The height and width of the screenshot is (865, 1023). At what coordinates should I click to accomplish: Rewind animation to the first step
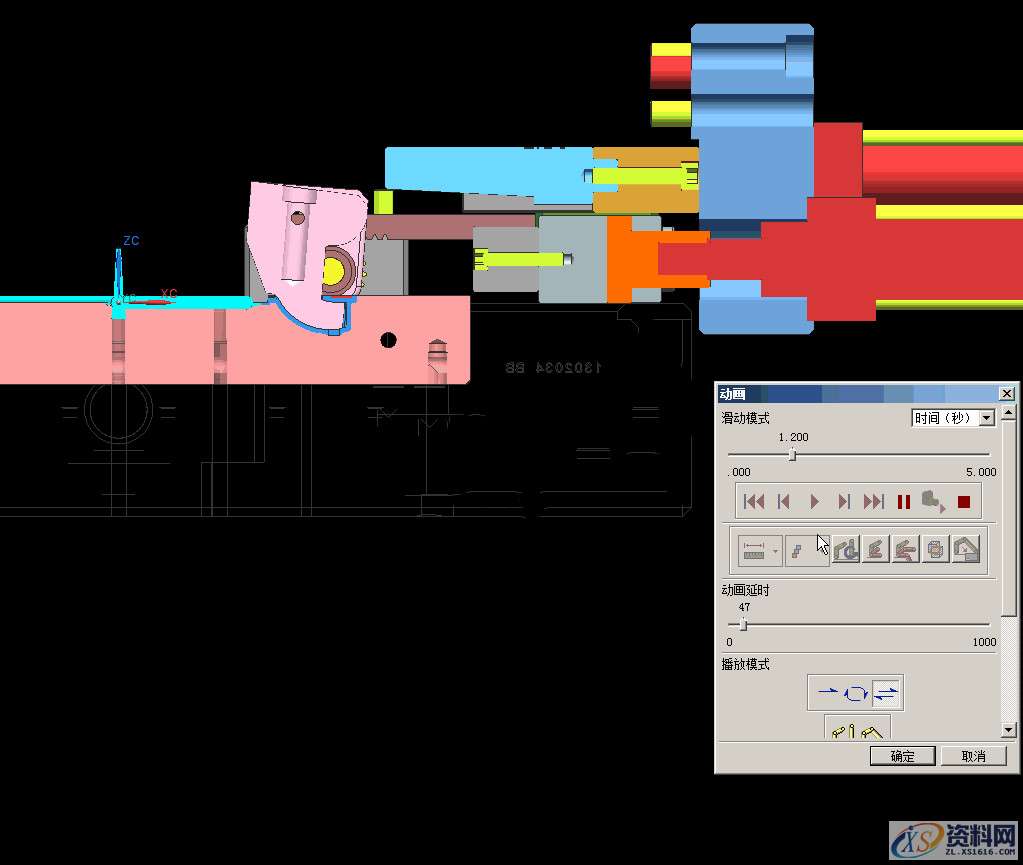tap(754, 502)
